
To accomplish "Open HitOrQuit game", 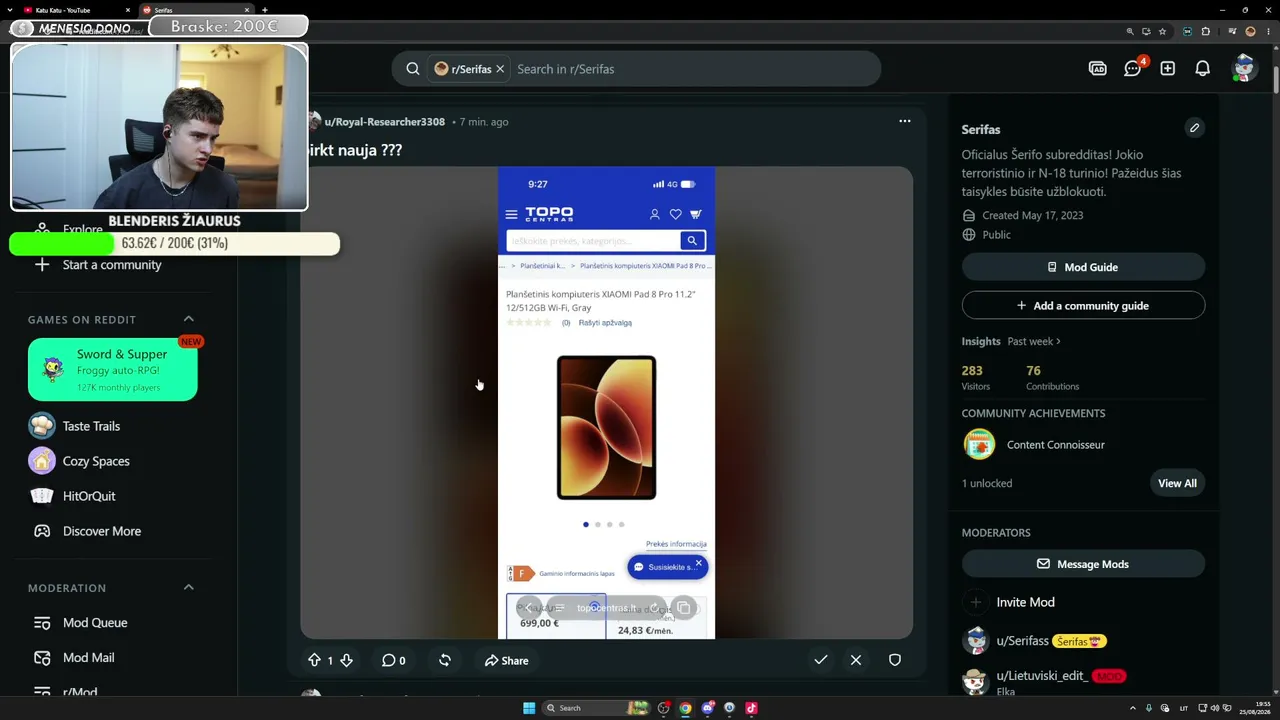I will point(89,496).
